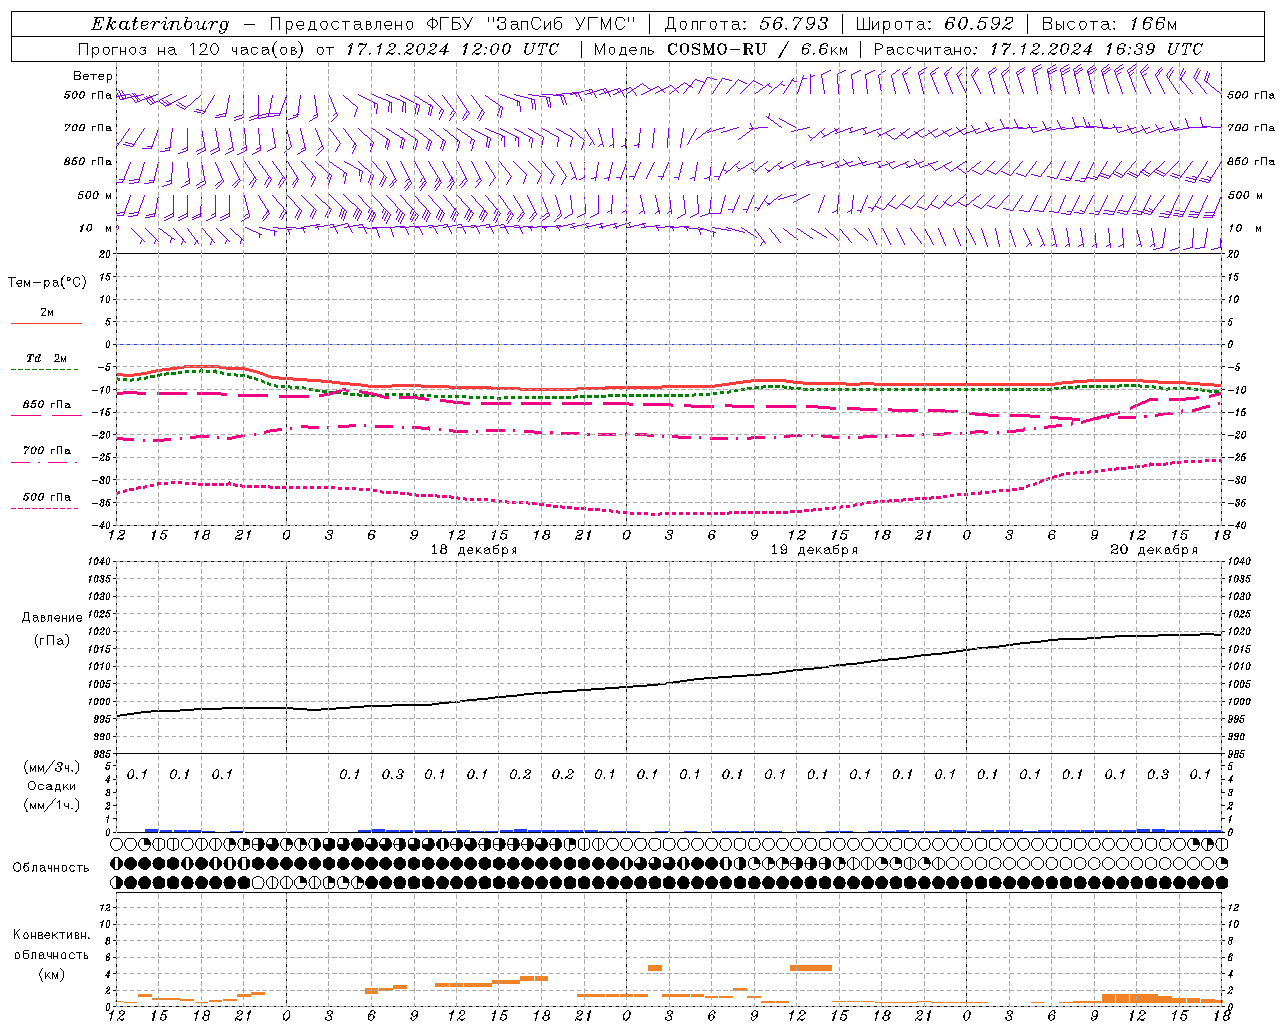Click the 700 гПа temperature legend label

point(46,451)
